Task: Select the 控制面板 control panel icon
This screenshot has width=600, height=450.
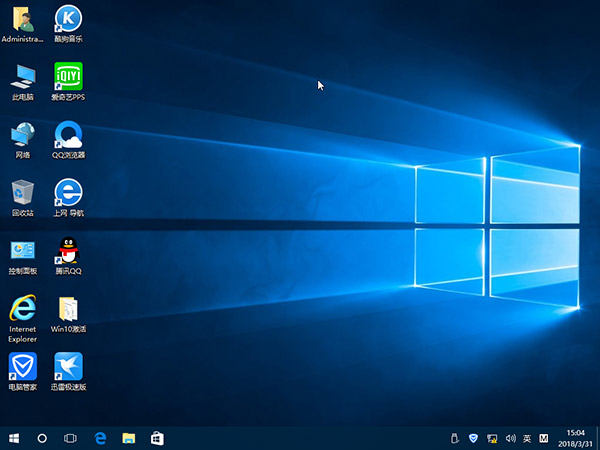Action: pos(22,250)
